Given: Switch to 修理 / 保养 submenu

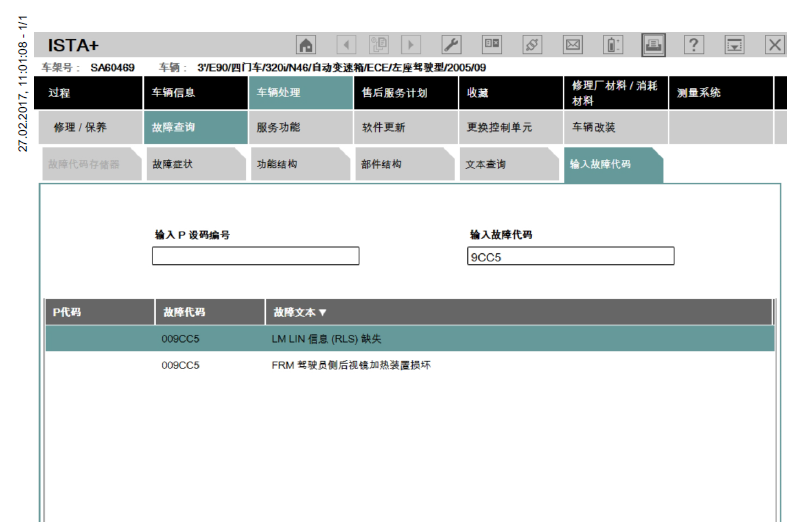Looking at the screenshot, I should tap(91, 127).
